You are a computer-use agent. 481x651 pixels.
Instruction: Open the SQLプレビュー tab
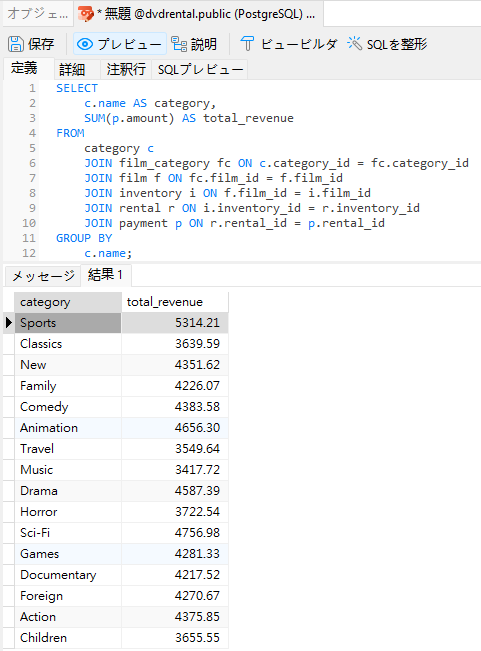200,69
